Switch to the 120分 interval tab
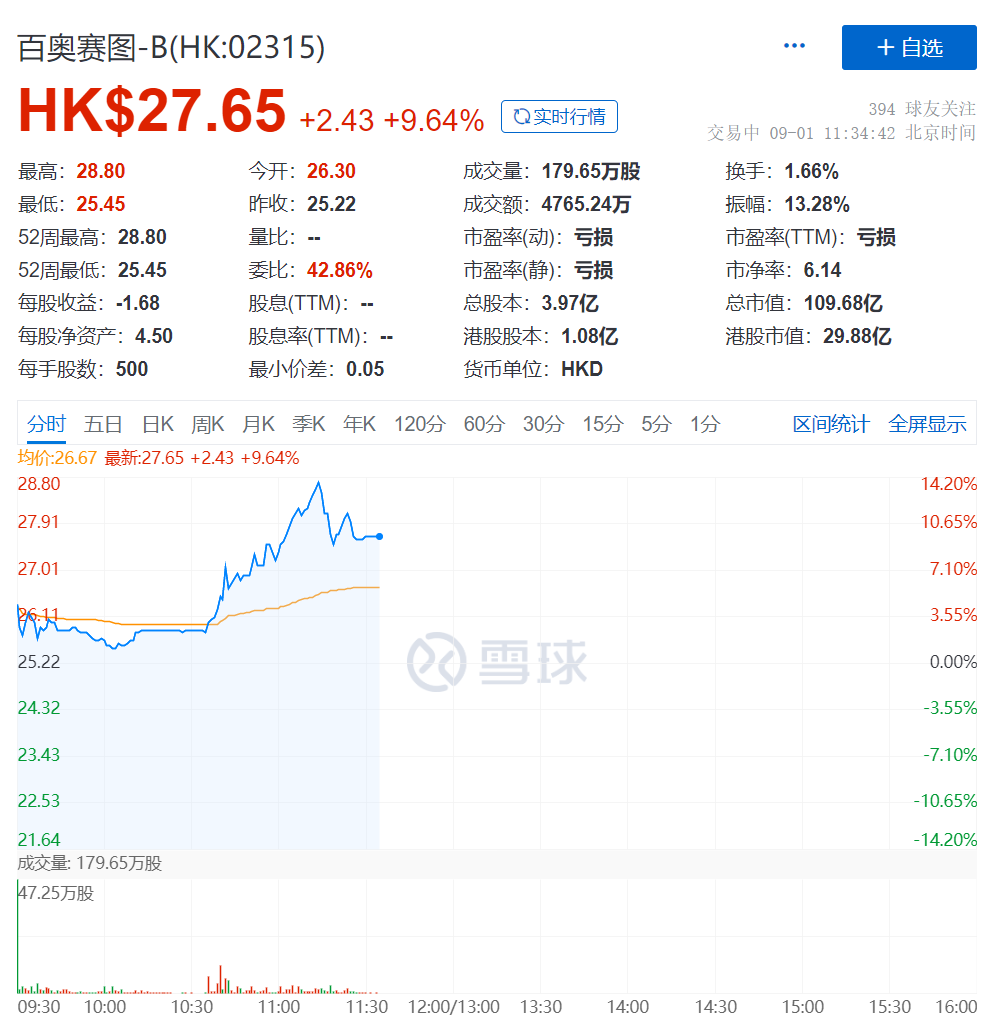This screenshot has width=998, height=1028. [420, 424]
